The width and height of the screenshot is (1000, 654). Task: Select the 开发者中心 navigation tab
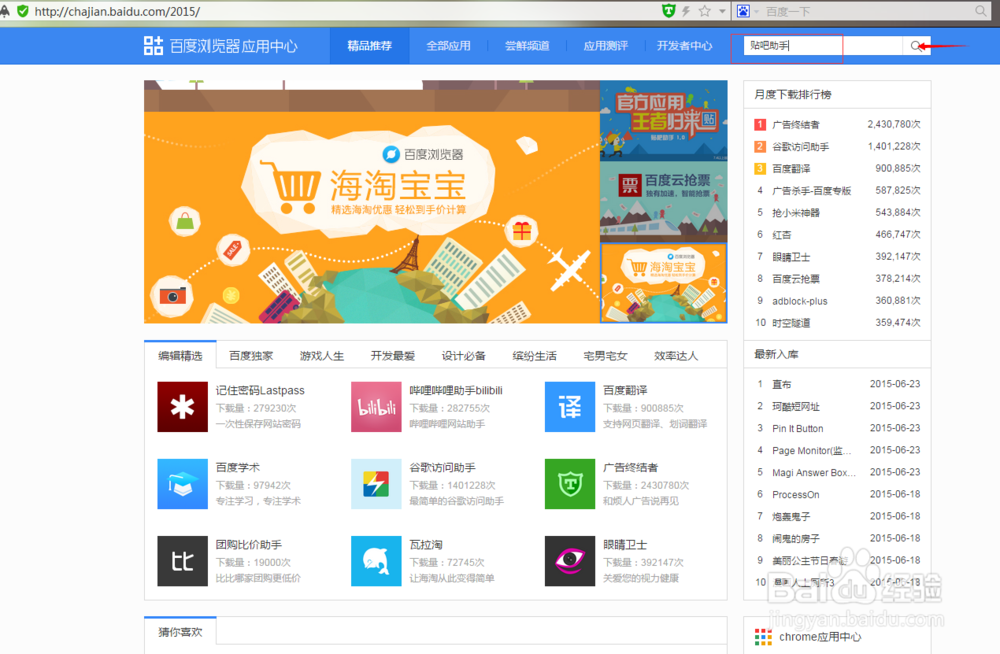(684, 46)
